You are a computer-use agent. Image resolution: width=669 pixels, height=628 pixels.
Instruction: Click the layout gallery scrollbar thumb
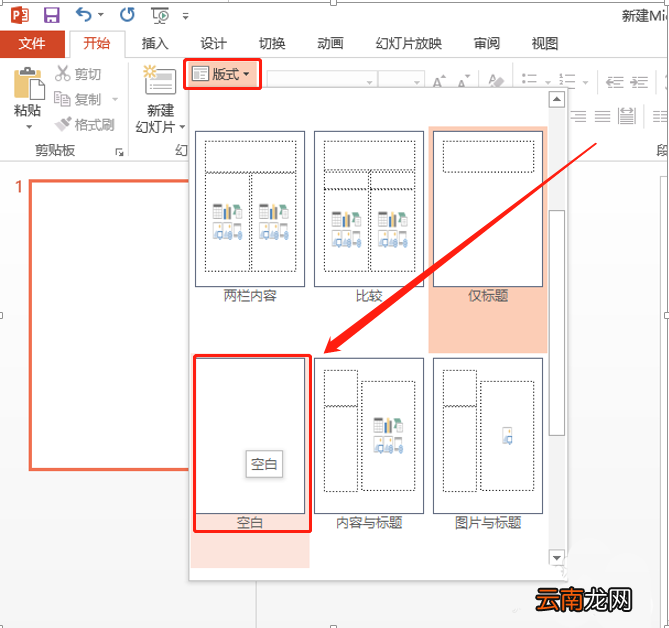click(x=557, y=323)
